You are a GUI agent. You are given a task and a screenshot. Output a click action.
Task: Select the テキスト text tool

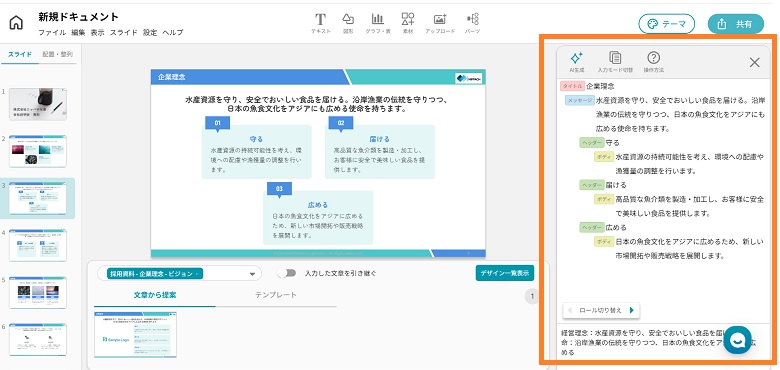point(320,23)
